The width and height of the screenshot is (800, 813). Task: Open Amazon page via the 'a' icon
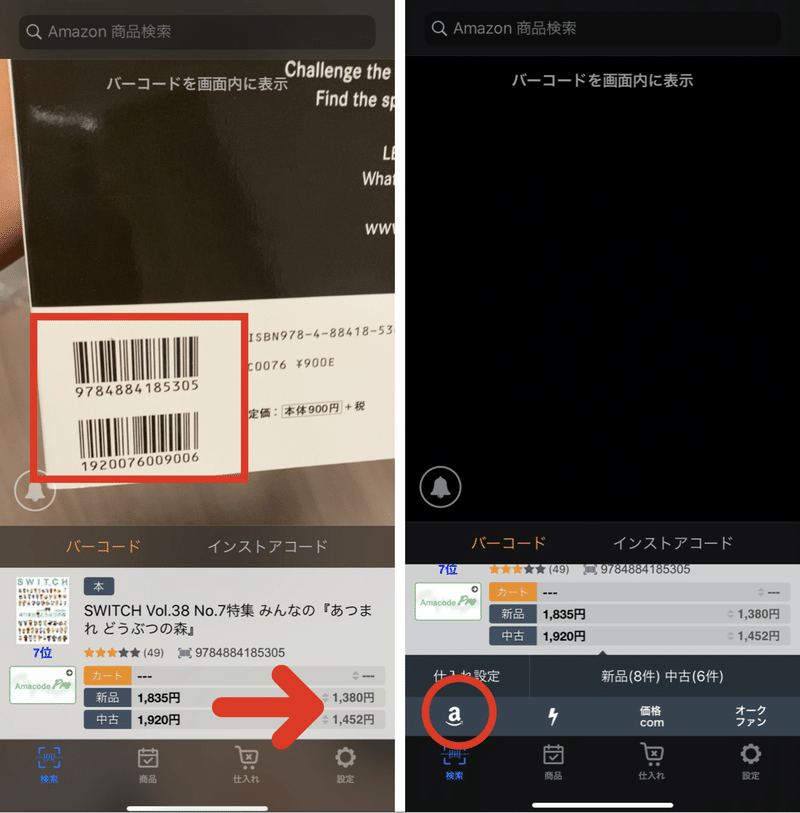pos(454,716)
